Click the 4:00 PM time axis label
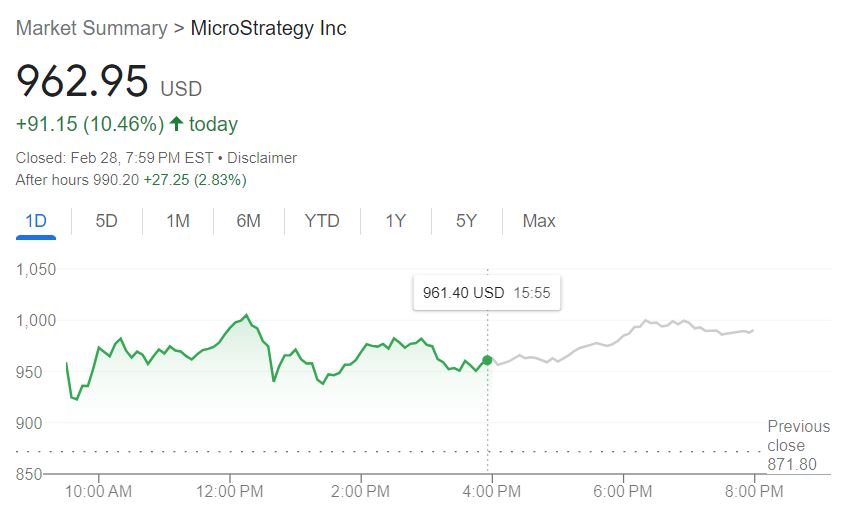The width and height of the screenshot is (853, 516). pos(492,492)
